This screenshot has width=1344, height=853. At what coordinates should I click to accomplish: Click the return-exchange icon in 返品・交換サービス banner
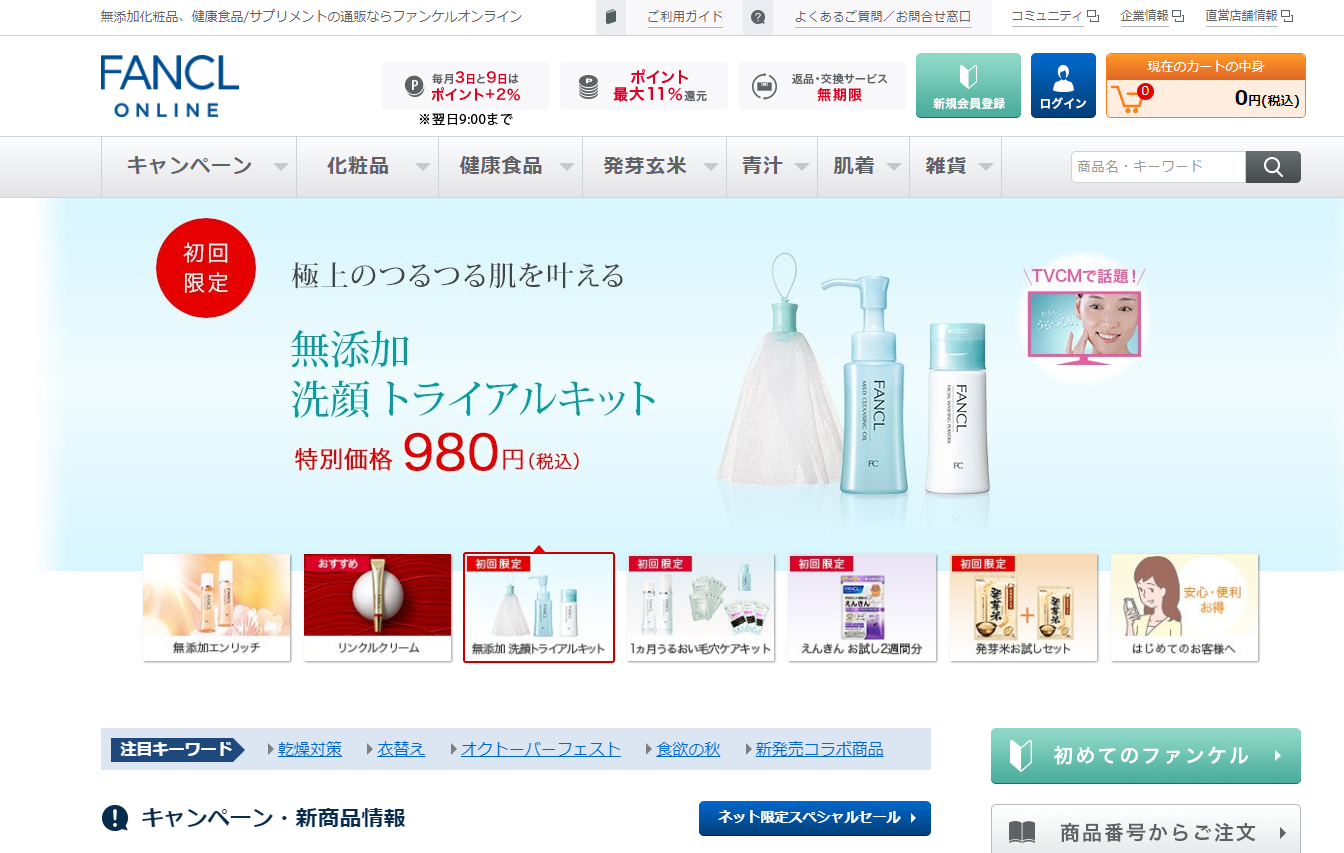[764, 86]
